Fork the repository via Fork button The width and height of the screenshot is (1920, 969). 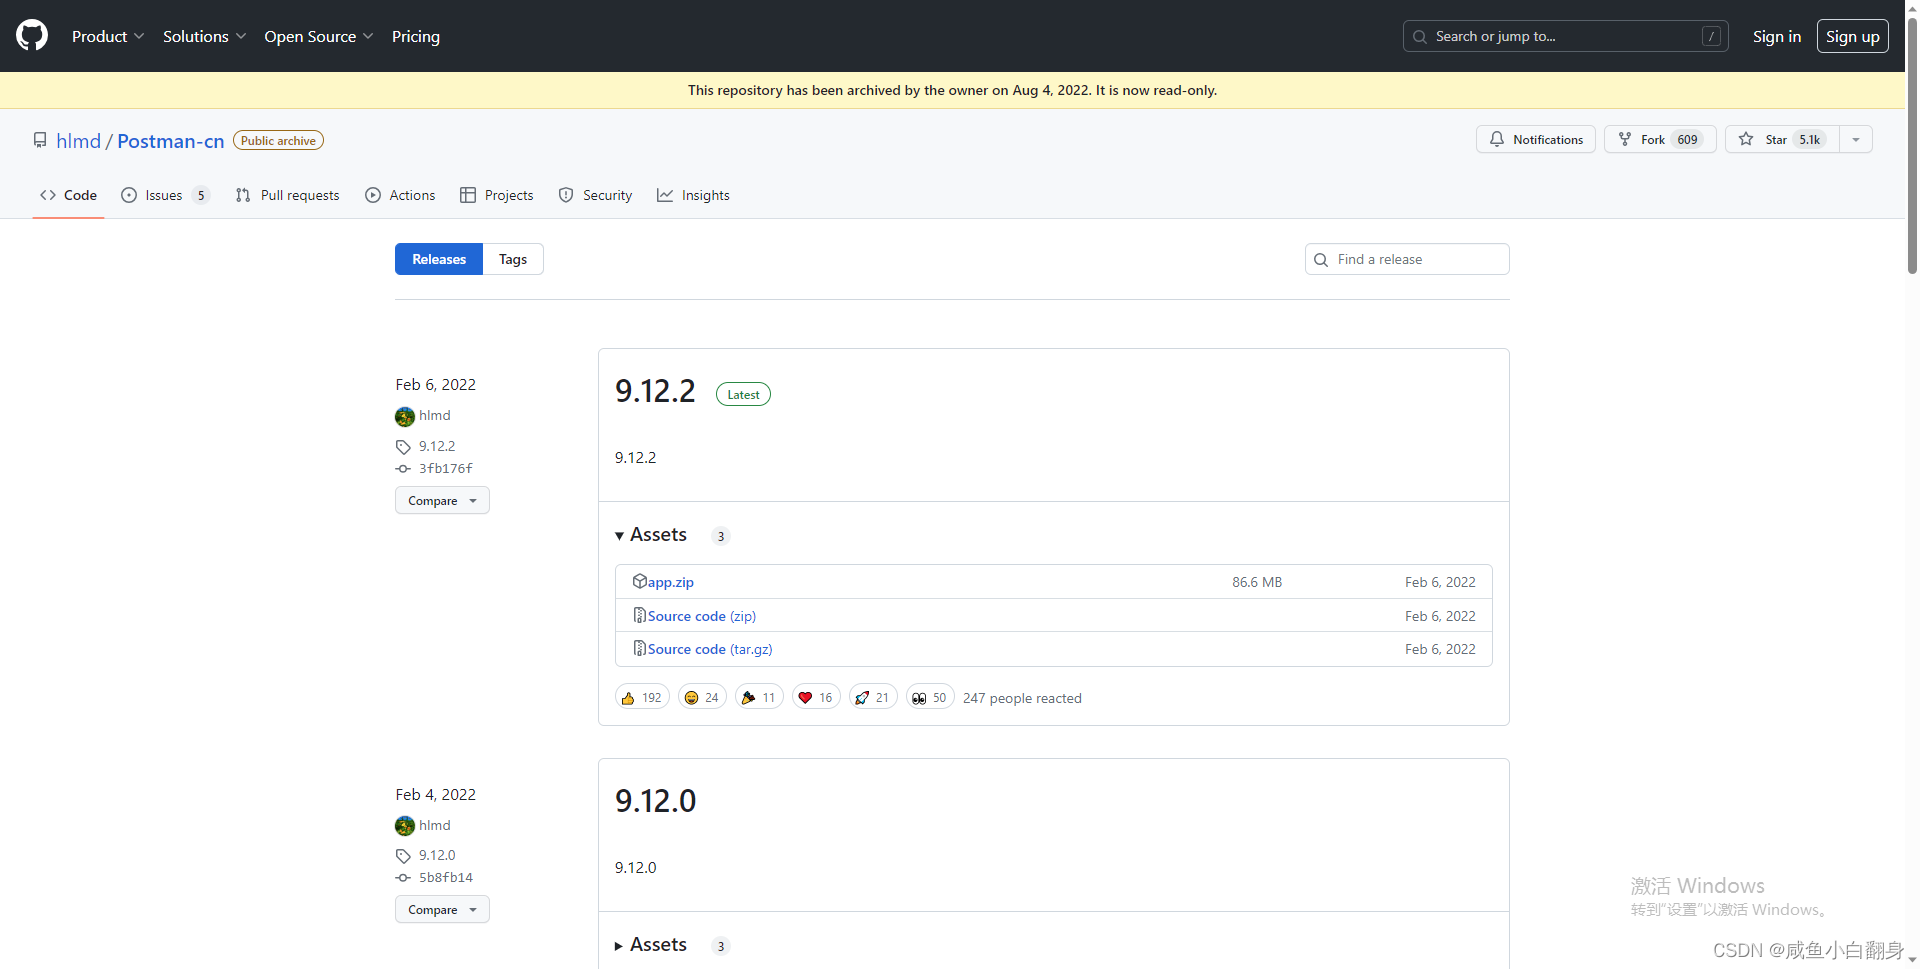(x=1659, y=139)
